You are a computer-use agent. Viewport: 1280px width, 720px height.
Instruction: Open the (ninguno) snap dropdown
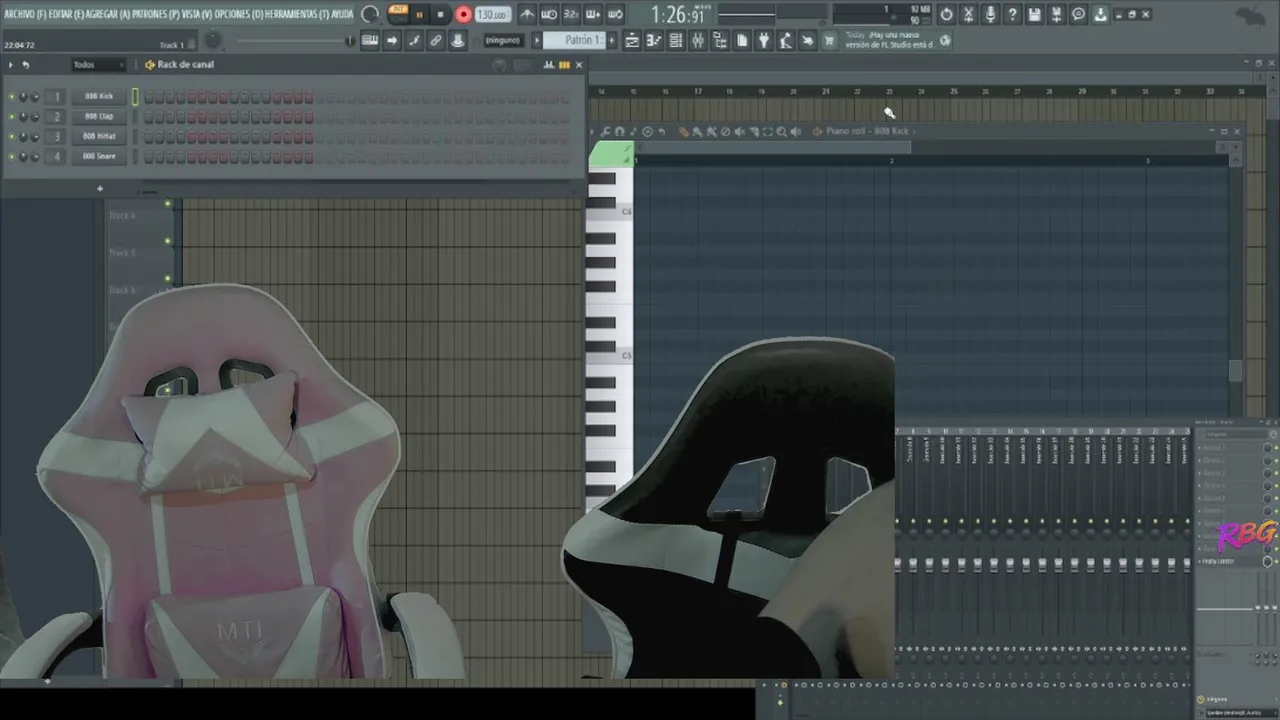(503, 41)
